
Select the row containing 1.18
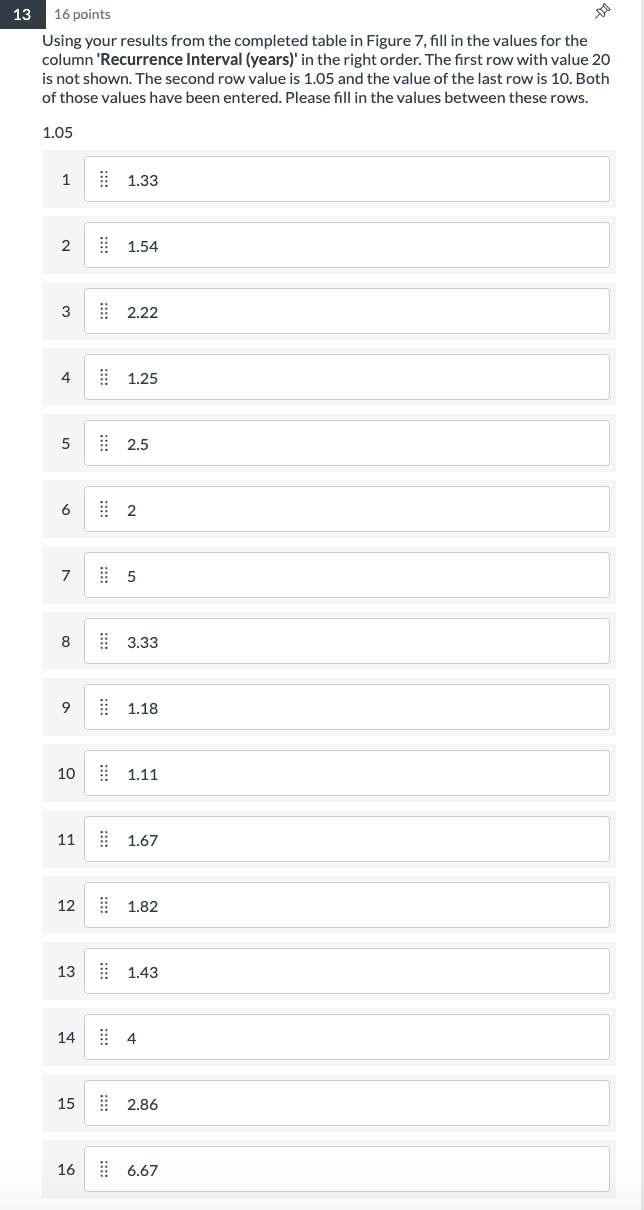(347, 707)
